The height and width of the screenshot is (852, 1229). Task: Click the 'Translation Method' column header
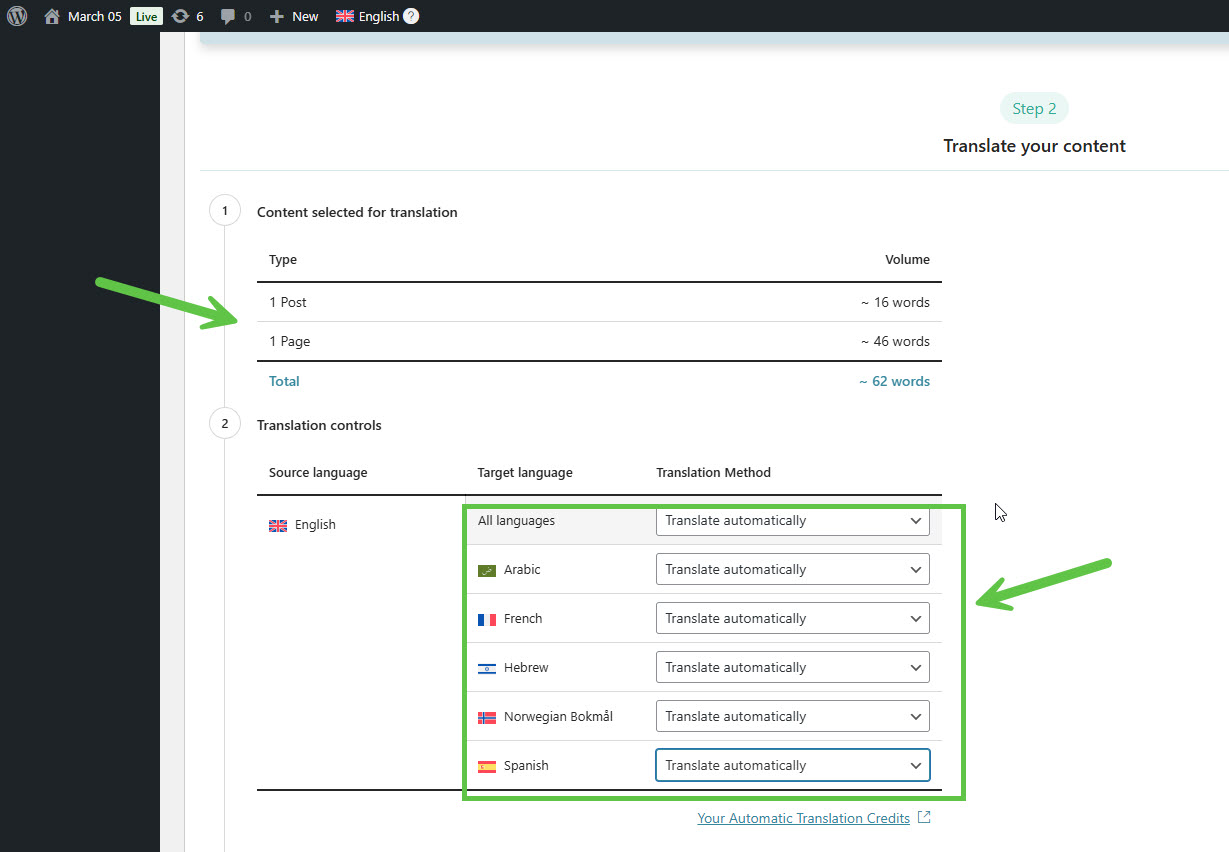point(713,472)
